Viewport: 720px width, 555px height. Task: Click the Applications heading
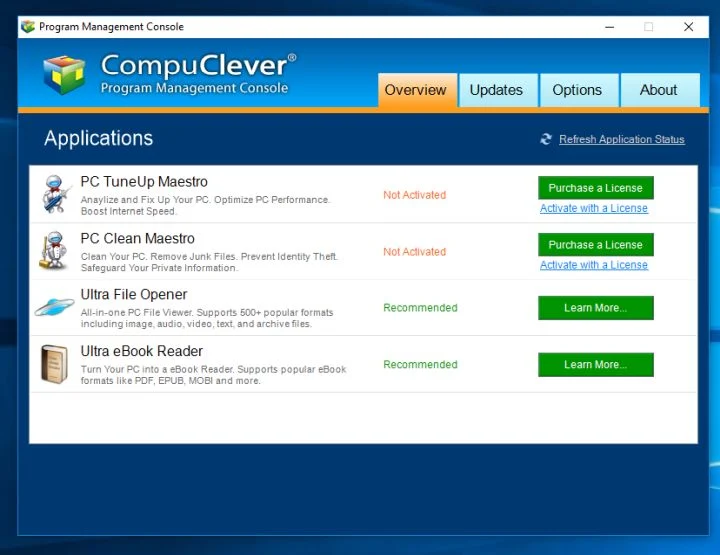point(99,139)
